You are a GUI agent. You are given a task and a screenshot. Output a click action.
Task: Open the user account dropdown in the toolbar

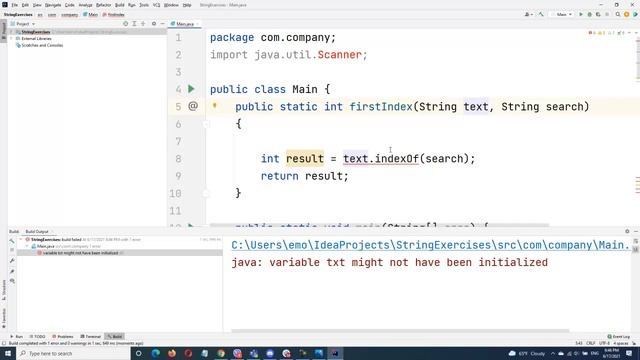pos(528,14)
